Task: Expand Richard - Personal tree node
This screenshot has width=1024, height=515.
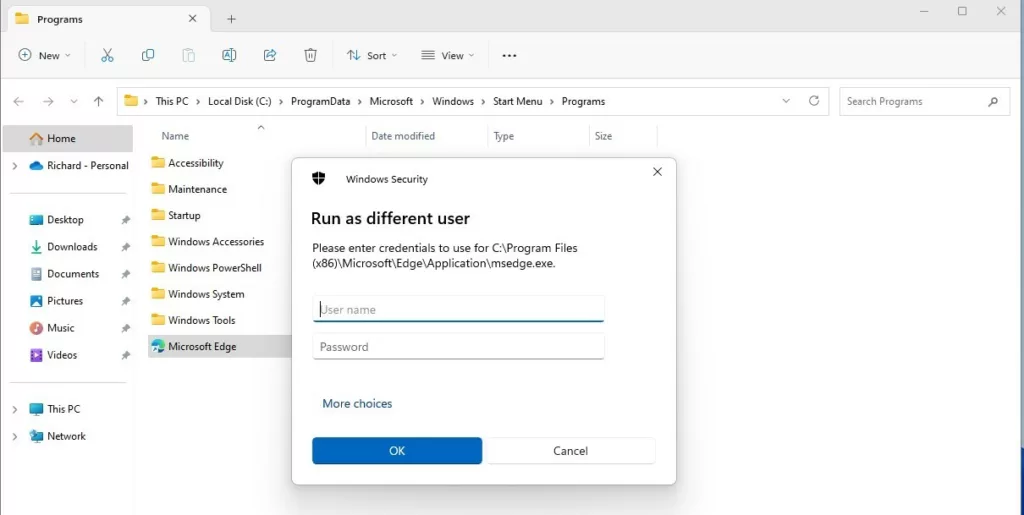Action: point(15,166)
